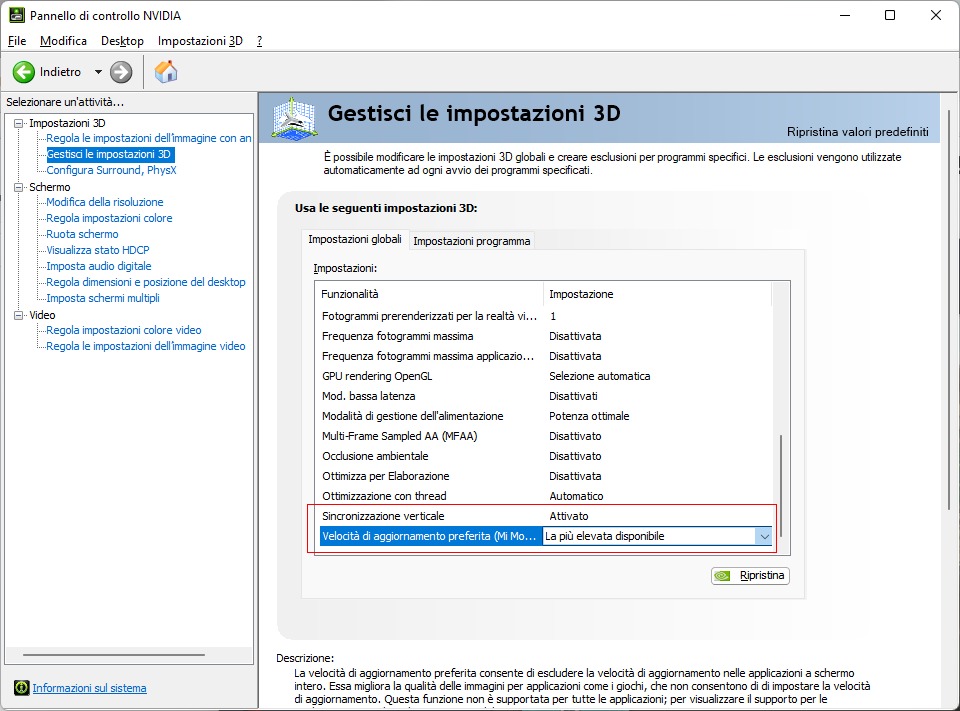
Task: Click Ripristina valori predefiniti link
Action: coord(858,132)
